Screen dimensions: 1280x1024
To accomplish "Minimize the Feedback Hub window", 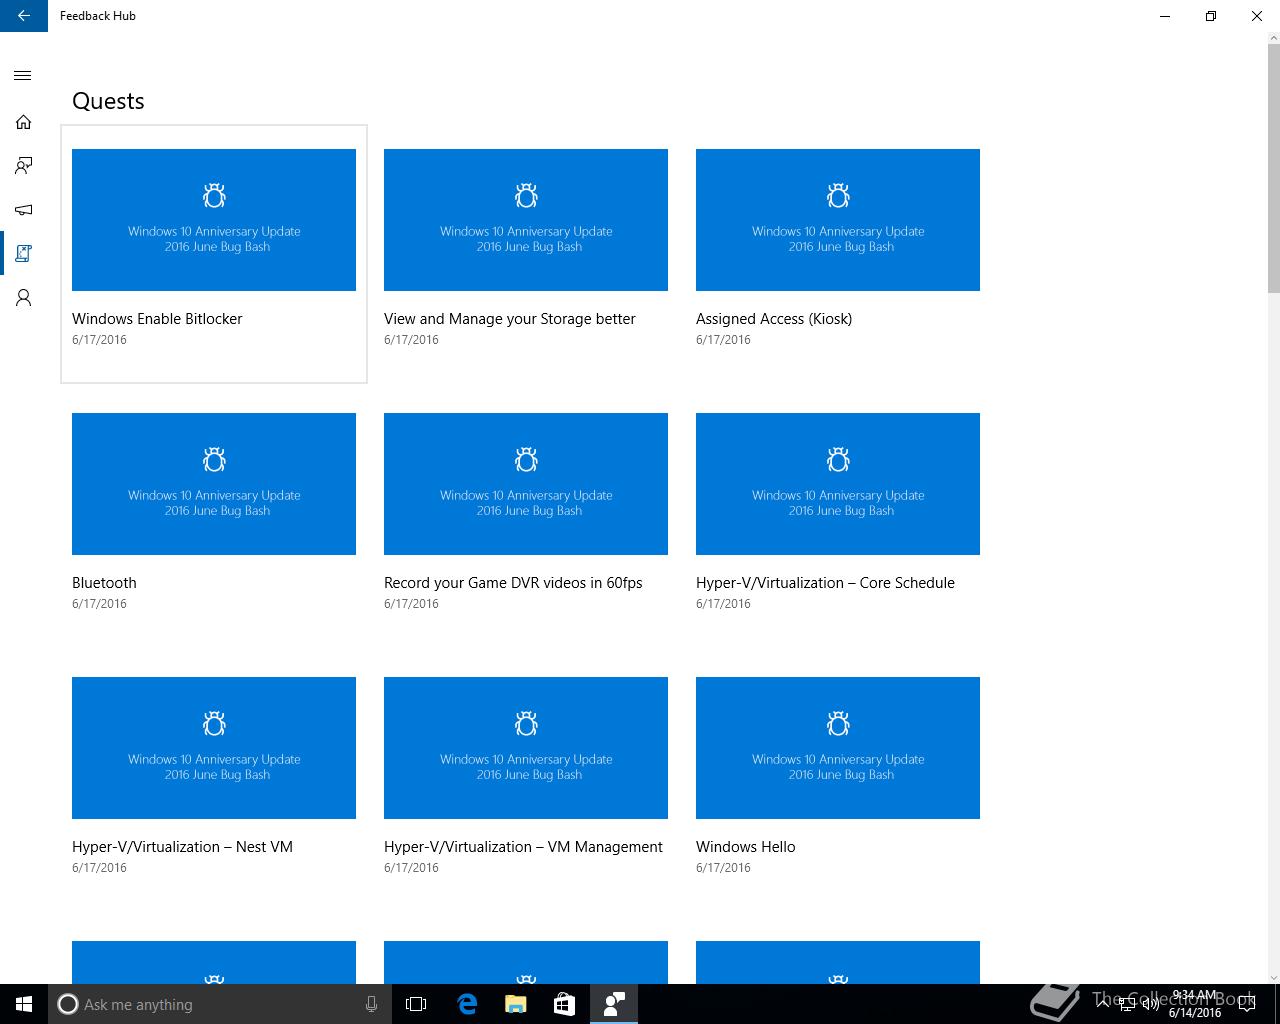I will pos(1165,16).
